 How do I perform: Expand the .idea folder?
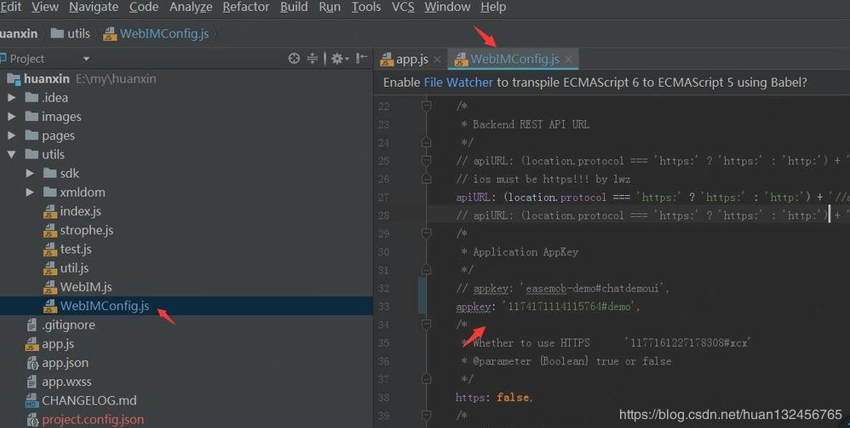click(12, 98)
